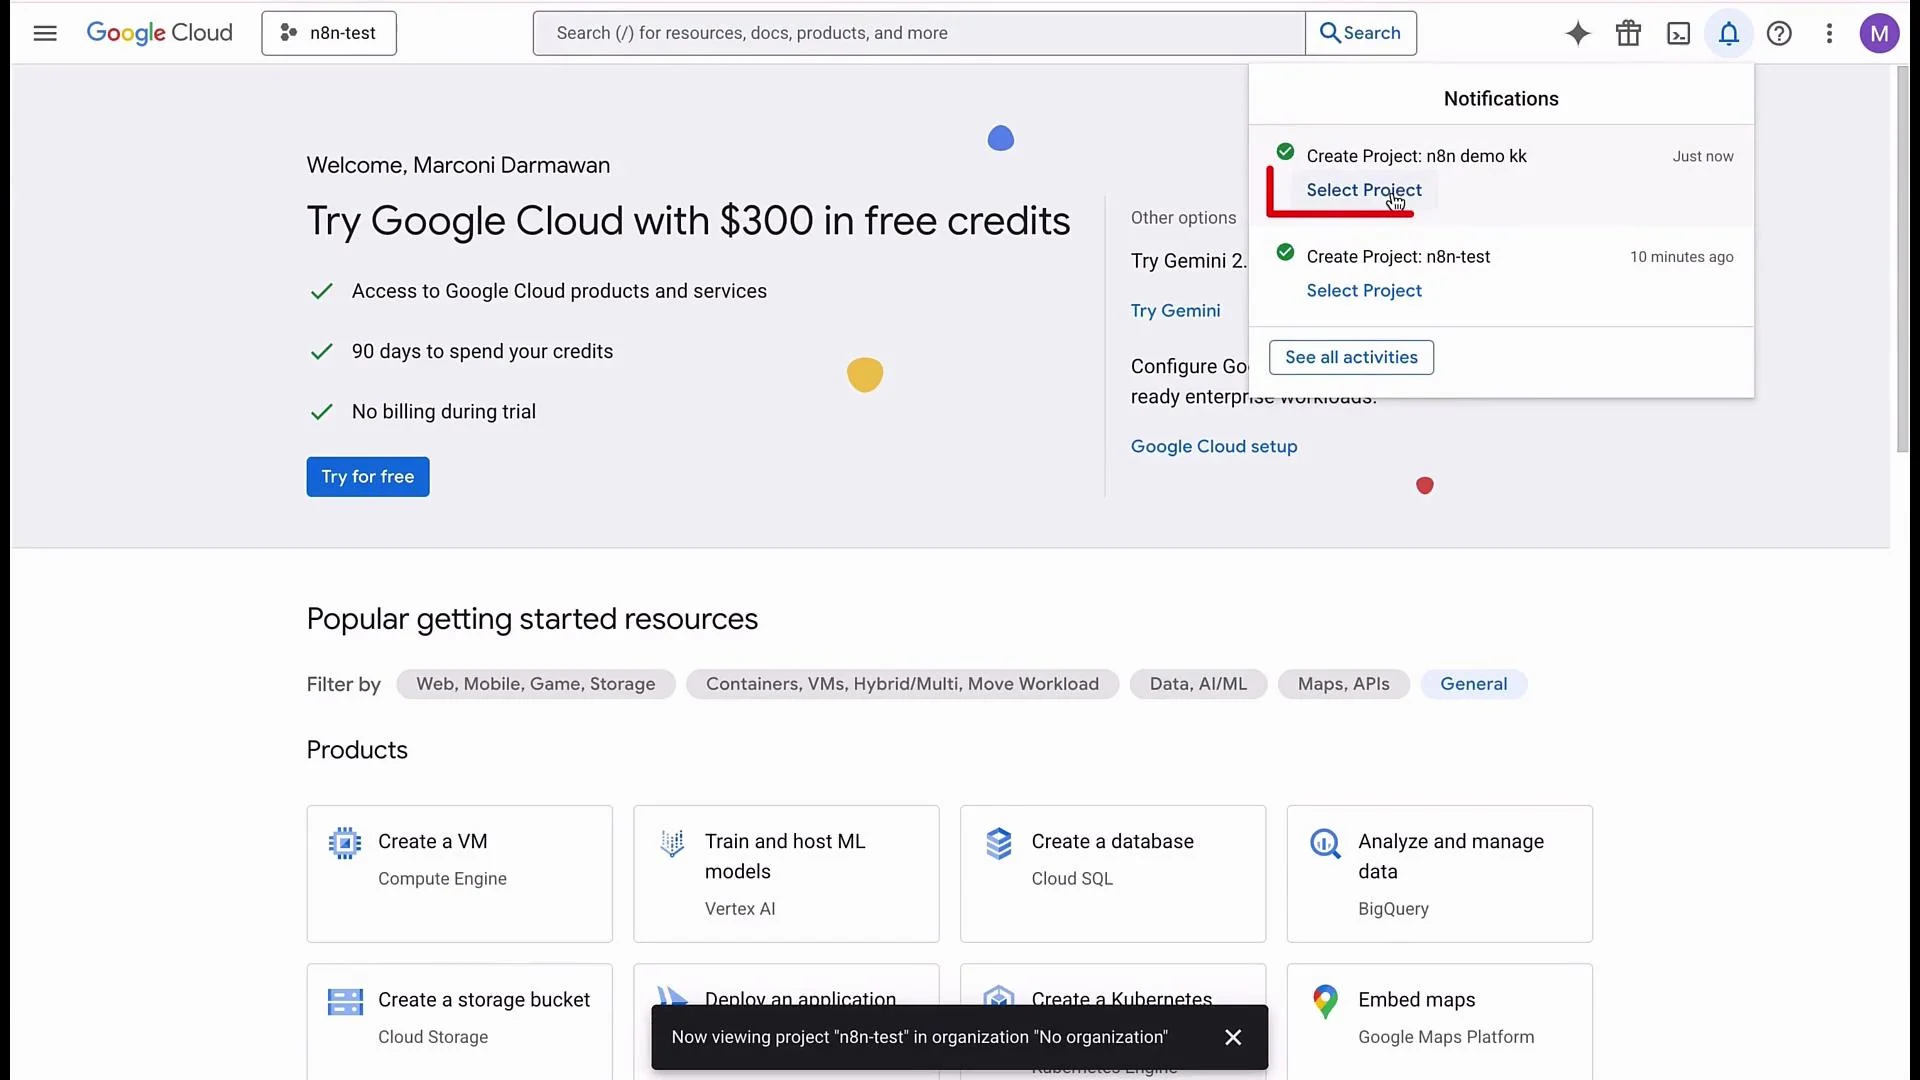Open Create a VM card
The image size is (1920, 1080).
click(x=460, y=874)
